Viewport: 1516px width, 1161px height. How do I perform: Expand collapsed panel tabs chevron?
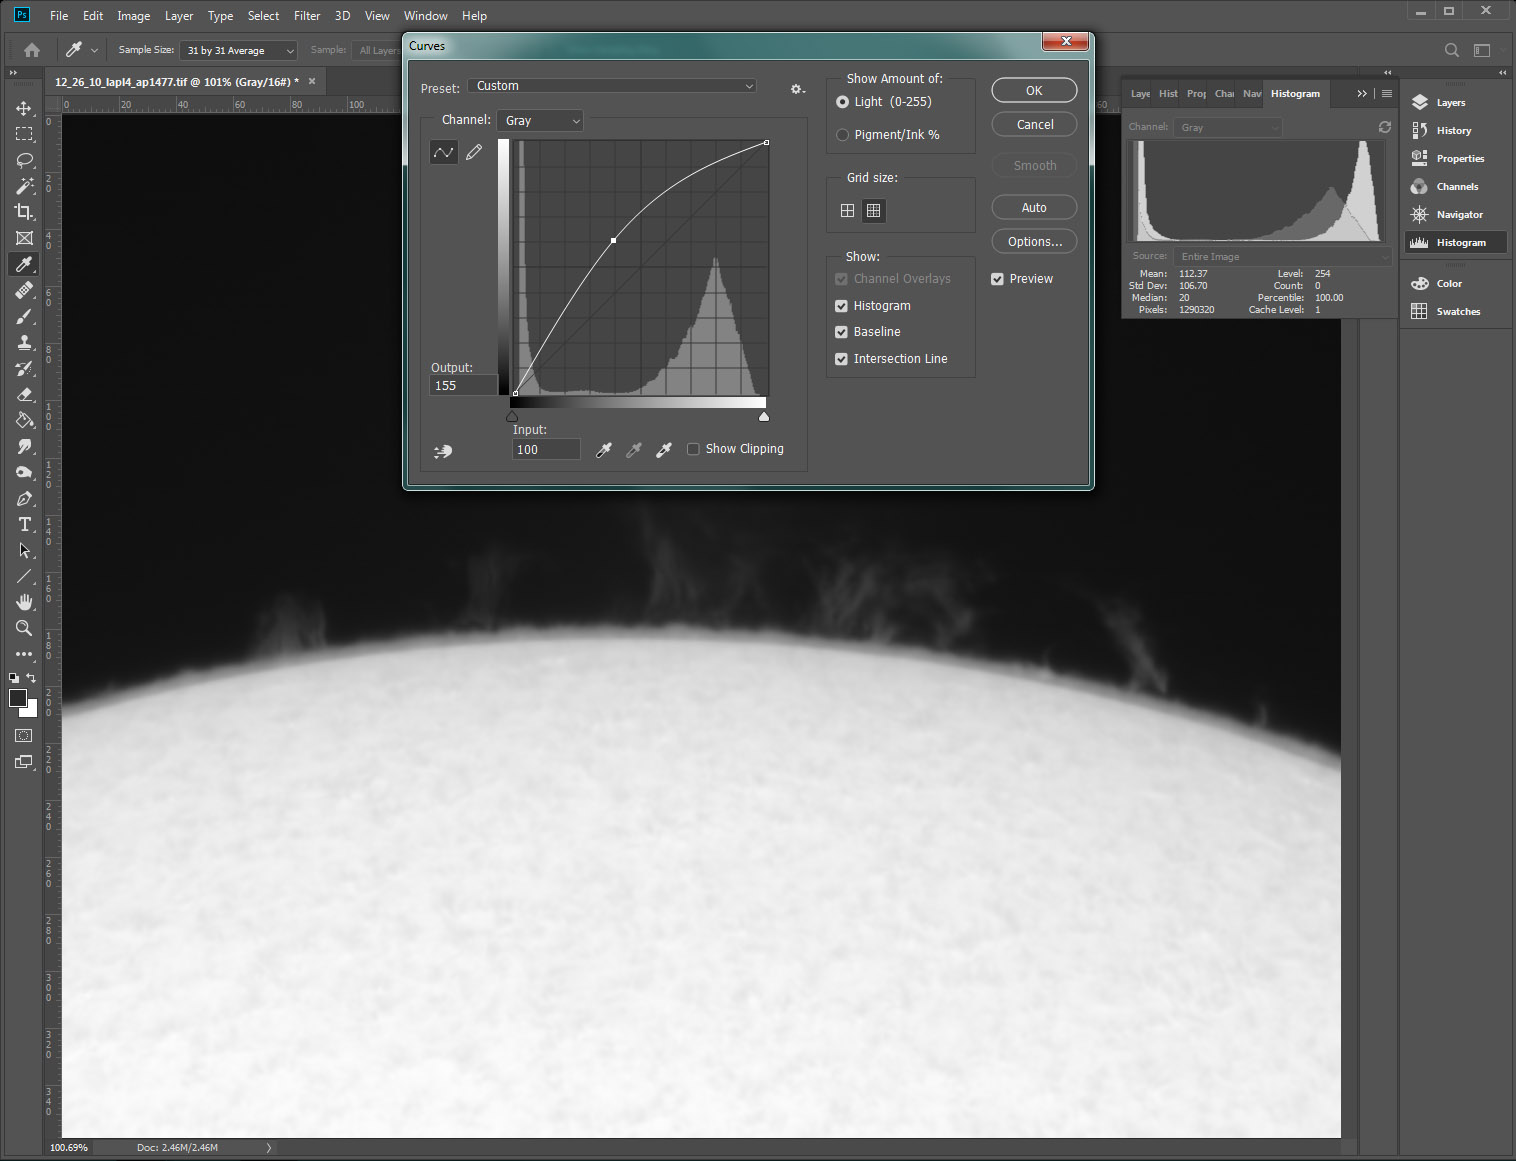coord(1361,93)
